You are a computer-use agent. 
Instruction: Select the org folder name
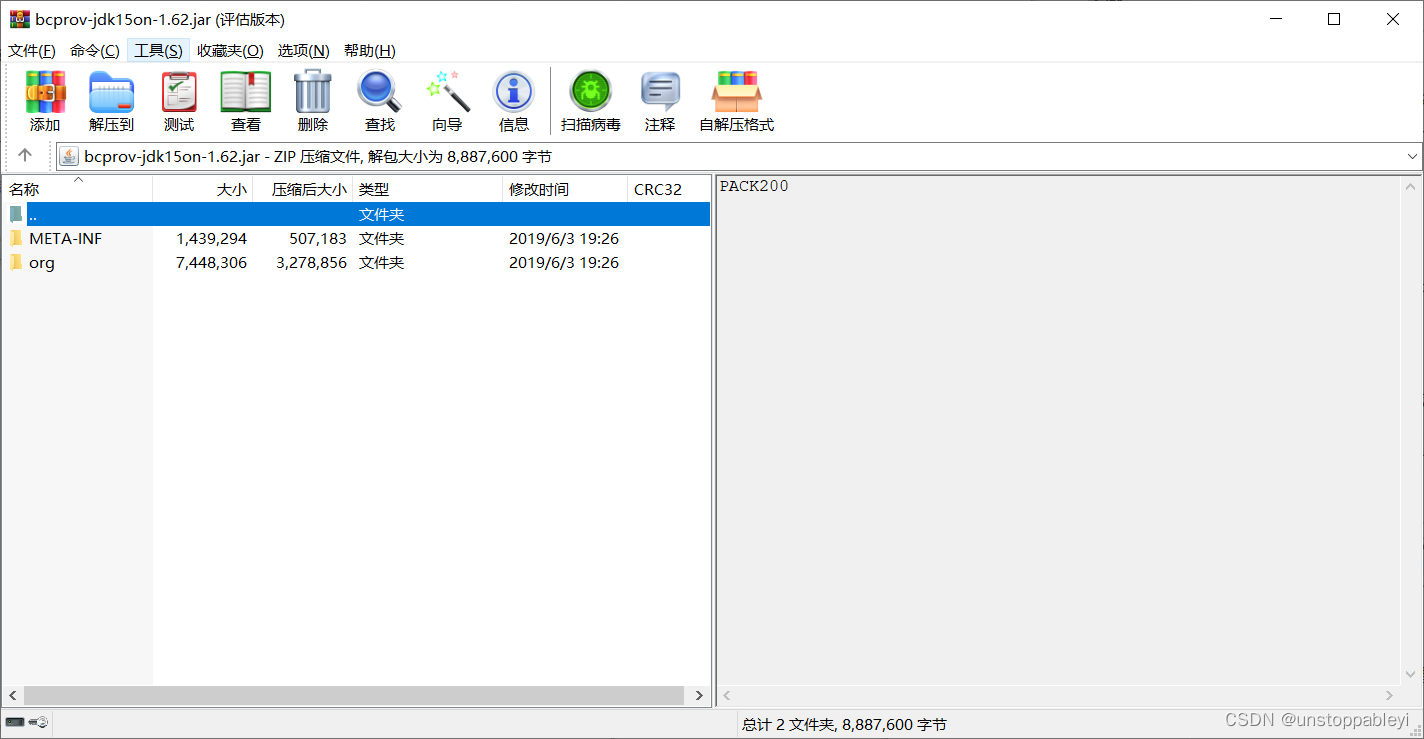point(42,262)
